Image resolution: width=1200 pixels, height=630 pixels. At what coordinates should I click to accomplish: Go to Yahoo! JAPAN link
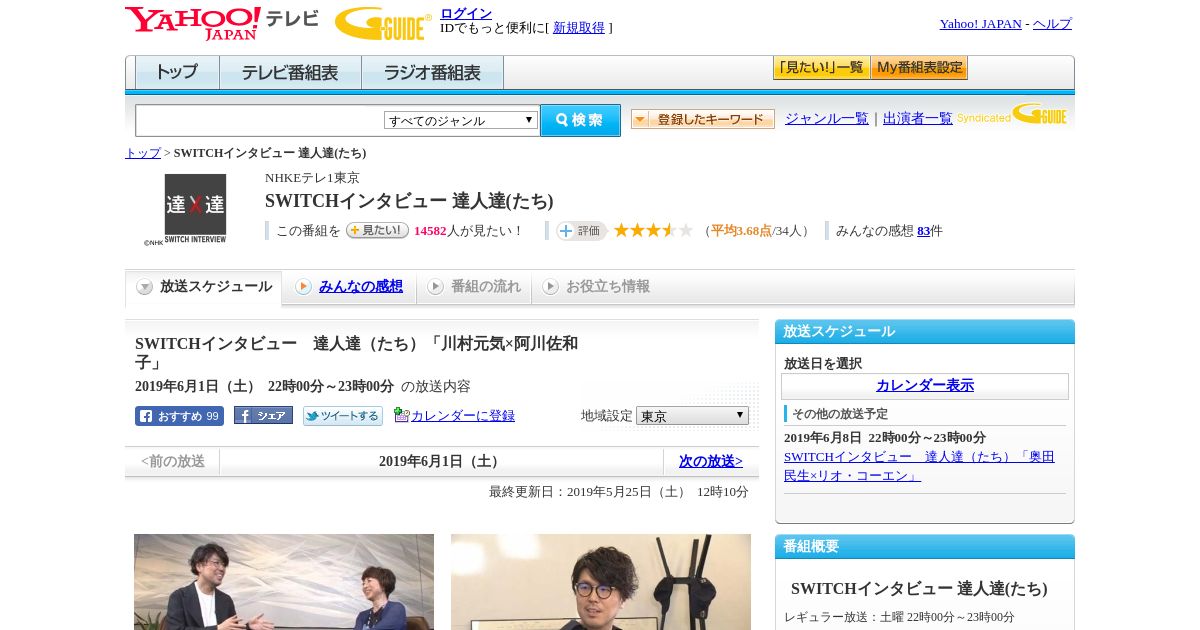tap(980, 24)
